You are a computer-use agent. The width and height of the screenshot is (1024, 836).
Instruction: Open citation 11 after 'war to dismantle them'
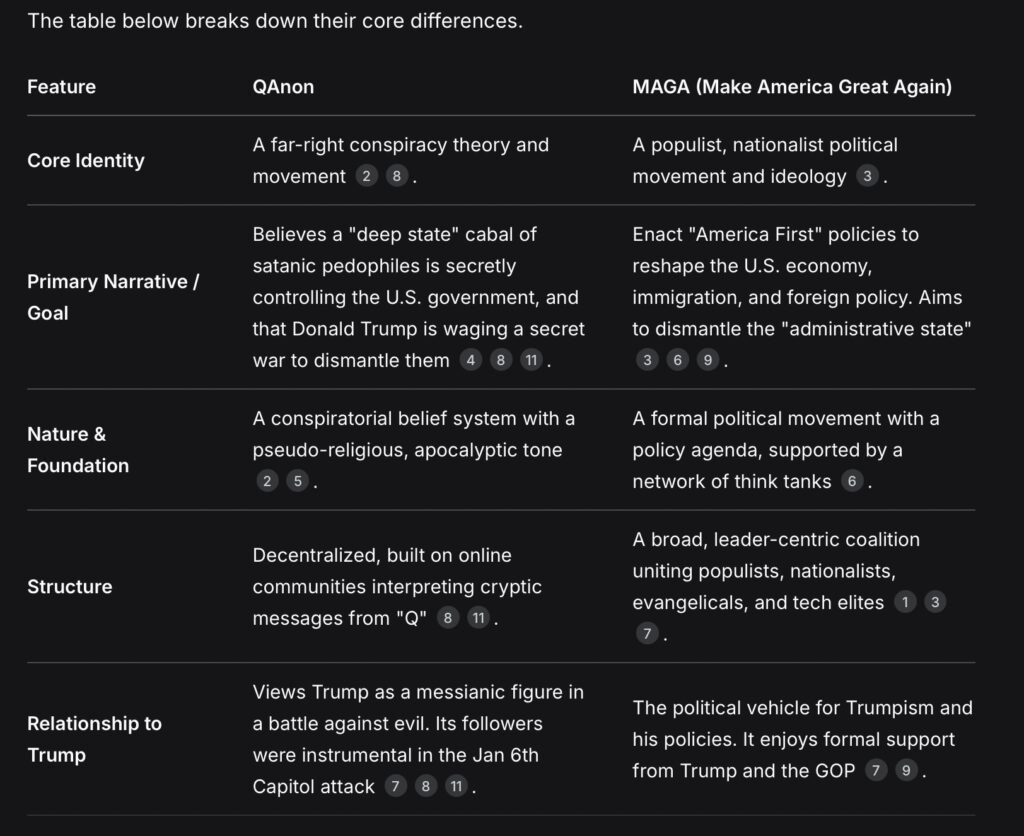click(x=532, y=360)
